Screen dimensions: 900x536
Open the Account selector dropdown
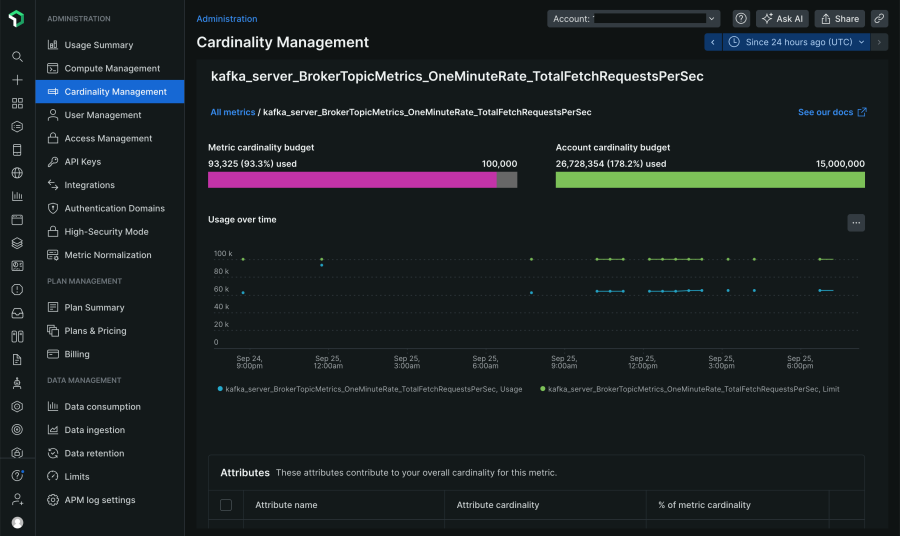(x=634, y=19)
